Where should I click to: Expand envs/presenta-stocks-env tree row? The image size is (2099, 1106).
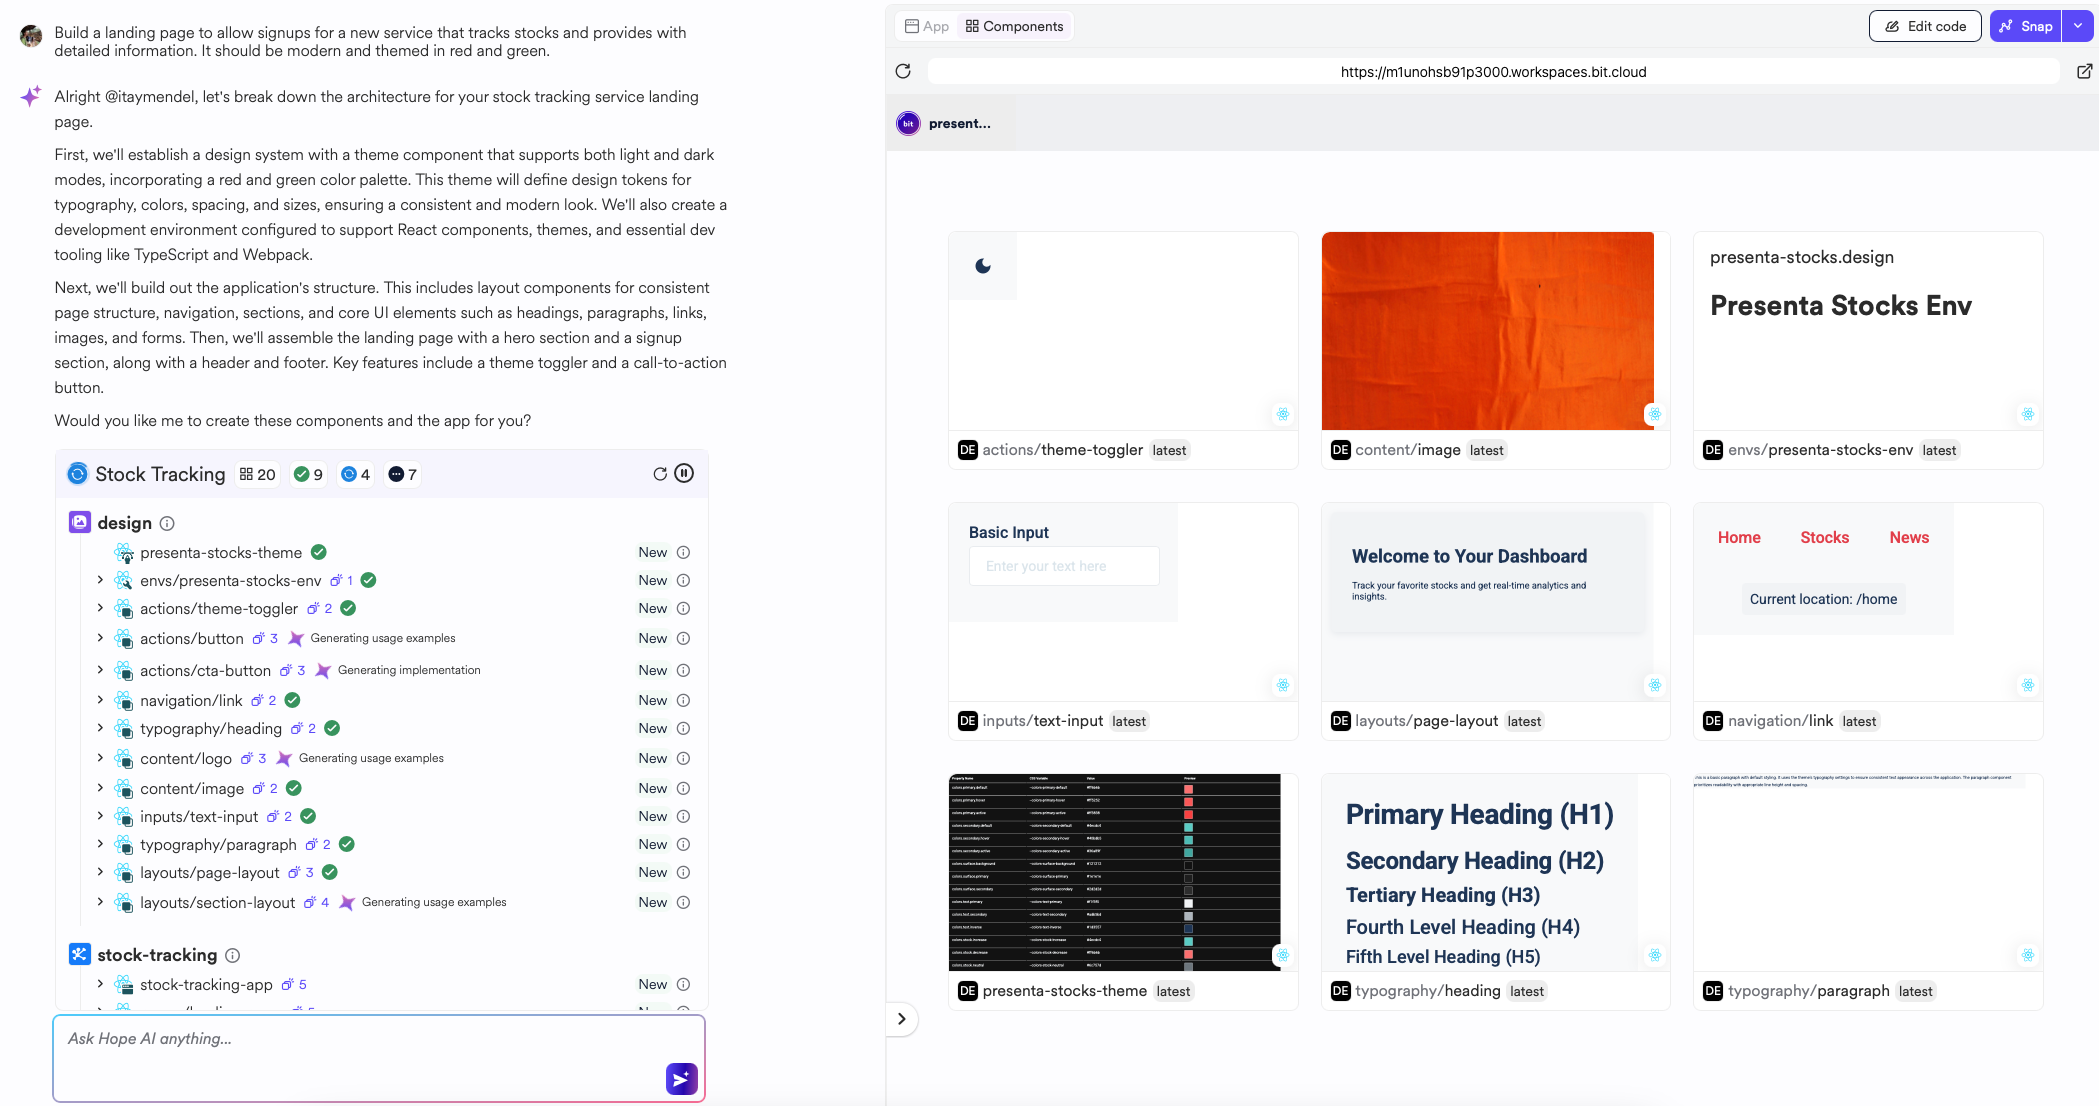click(x=100, y=580)
